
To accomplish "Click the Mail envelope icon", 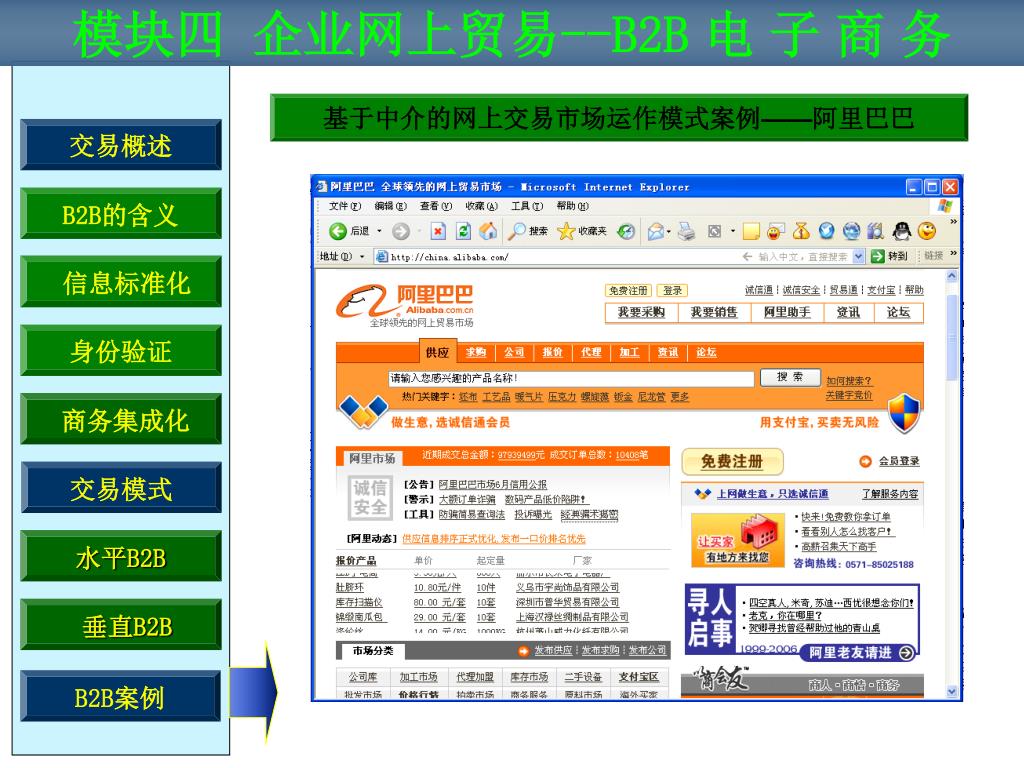I will pos(656,231).
